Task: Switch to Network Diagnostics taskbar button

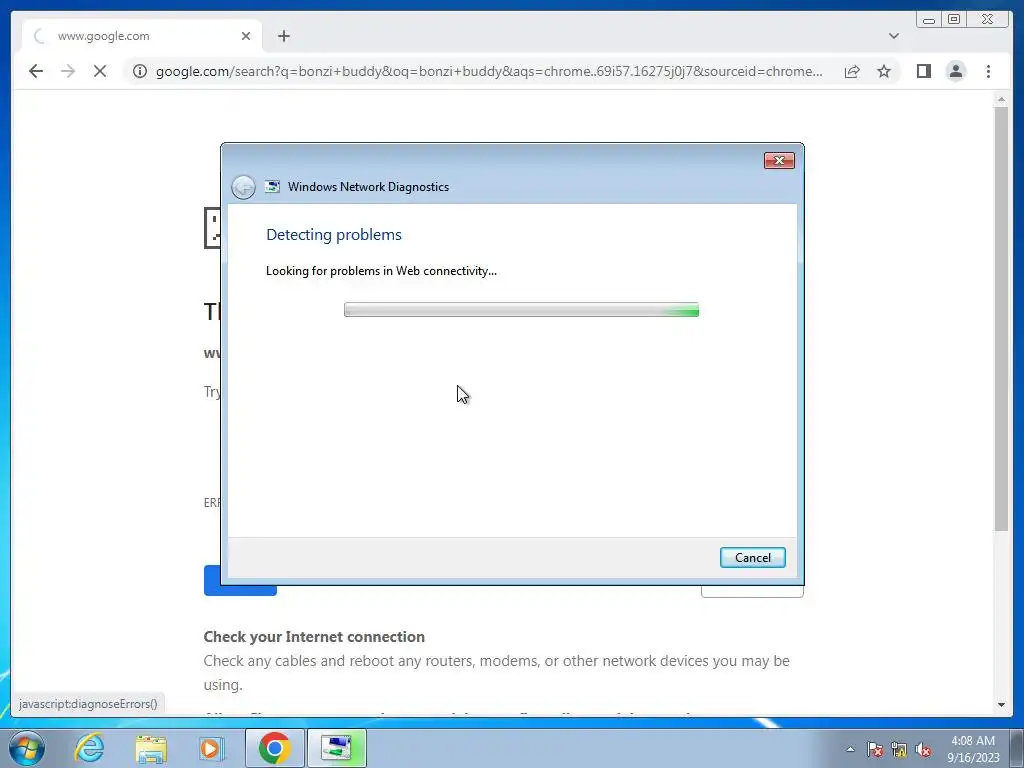Action: point(336,748)
